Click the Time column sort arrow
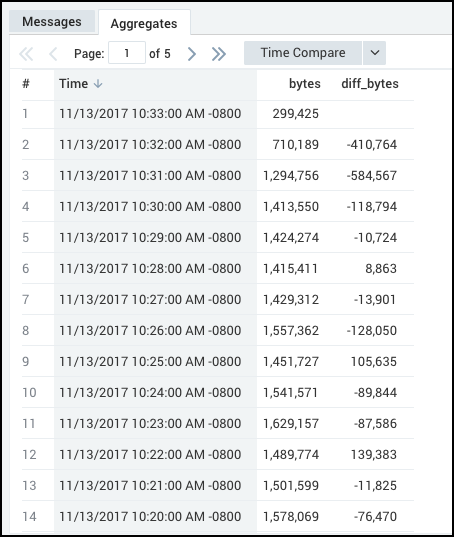The width and height of the screenshot is (454, 537). tap(98, 84)
